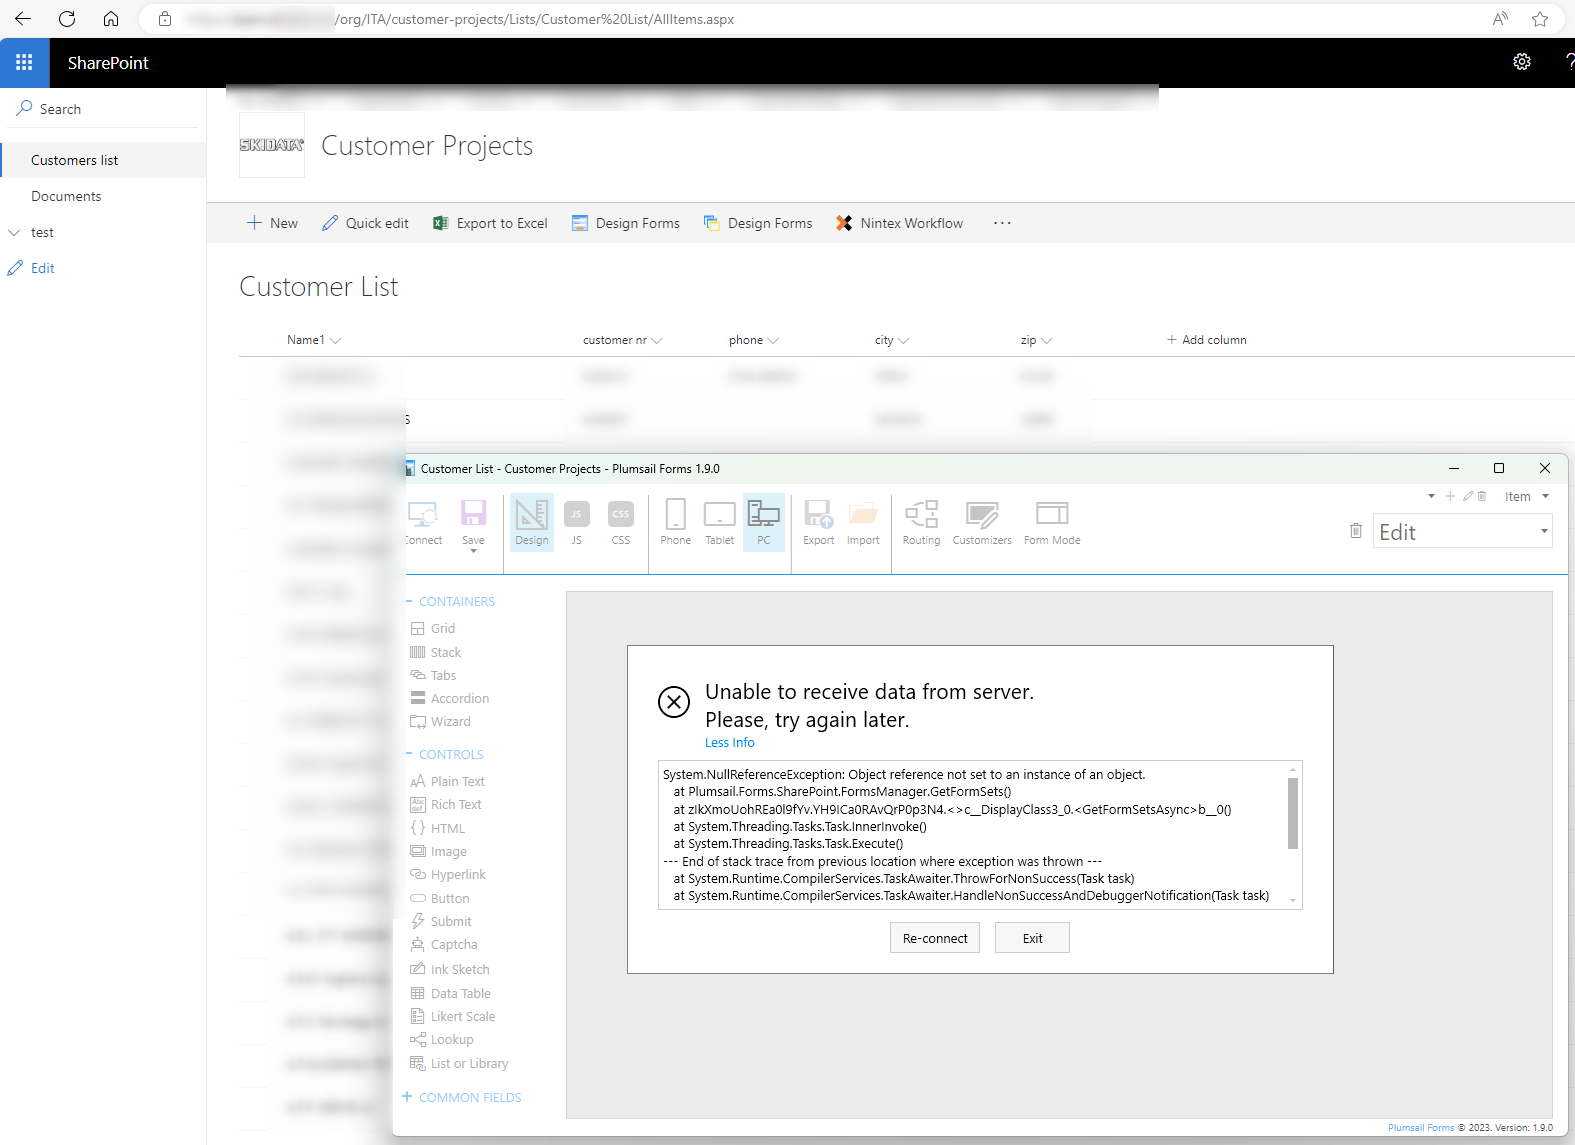Viewport: 1575px width, 1145px height.
Task: Click the SharePoint Search box
Action: click(105, 109)
